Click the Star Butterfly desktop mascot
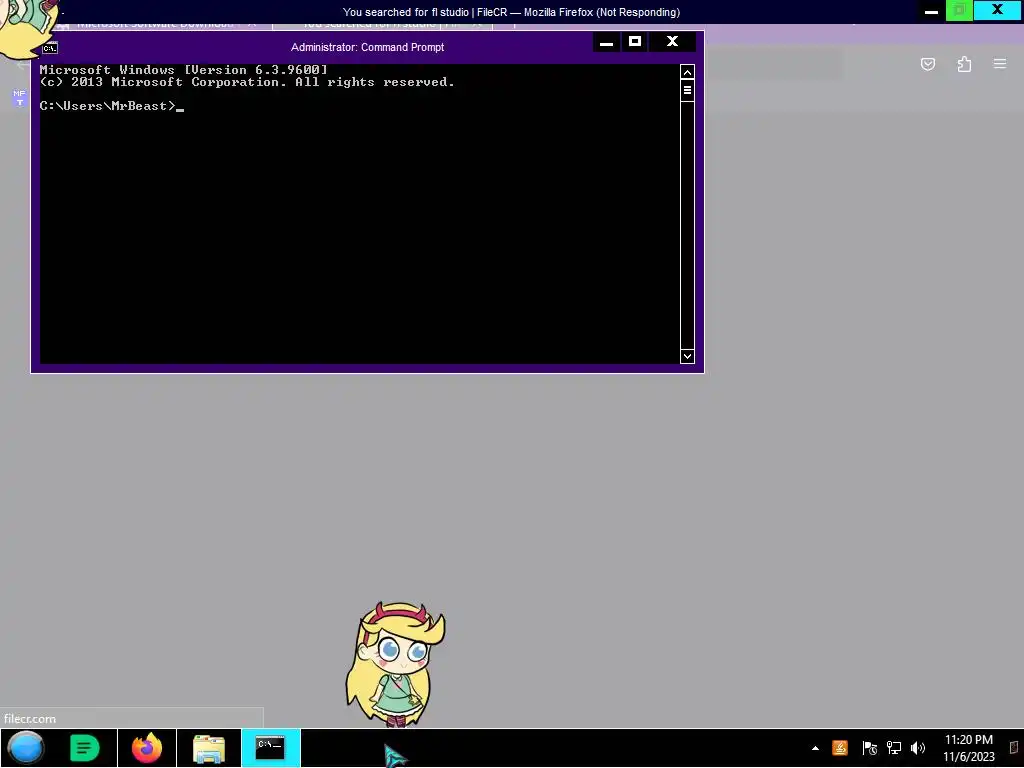 coord(395,664)
